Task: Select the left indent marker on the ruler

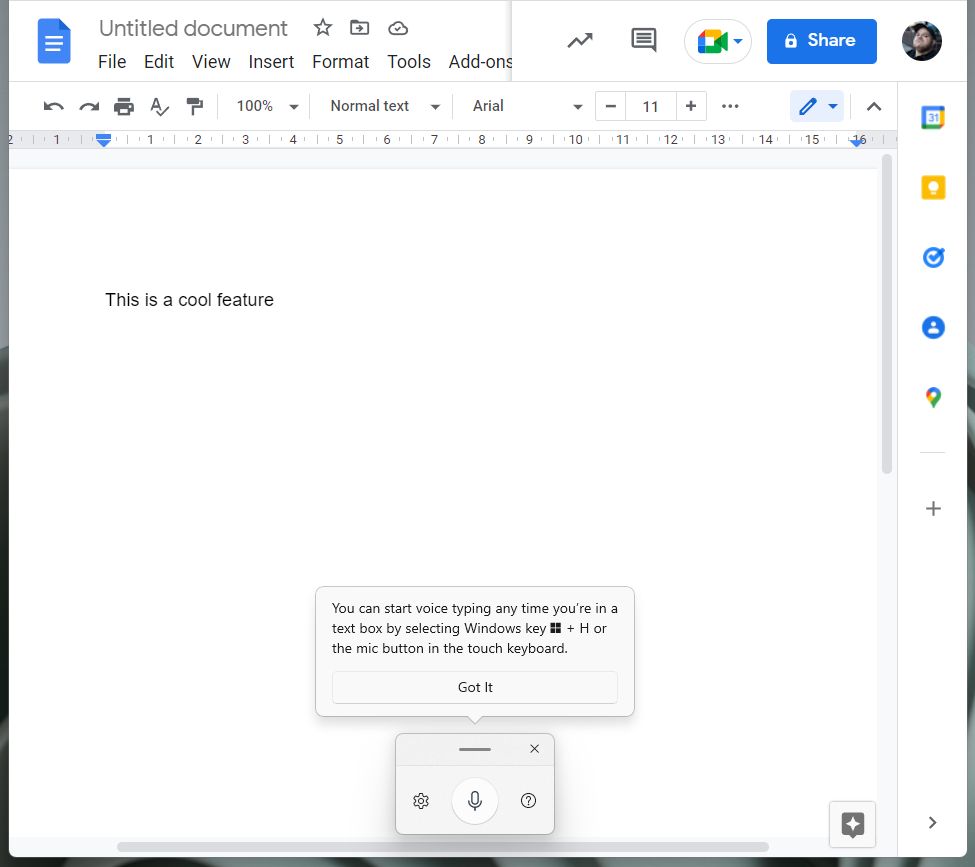Action: pyautogui.click(x=103, y=144)
